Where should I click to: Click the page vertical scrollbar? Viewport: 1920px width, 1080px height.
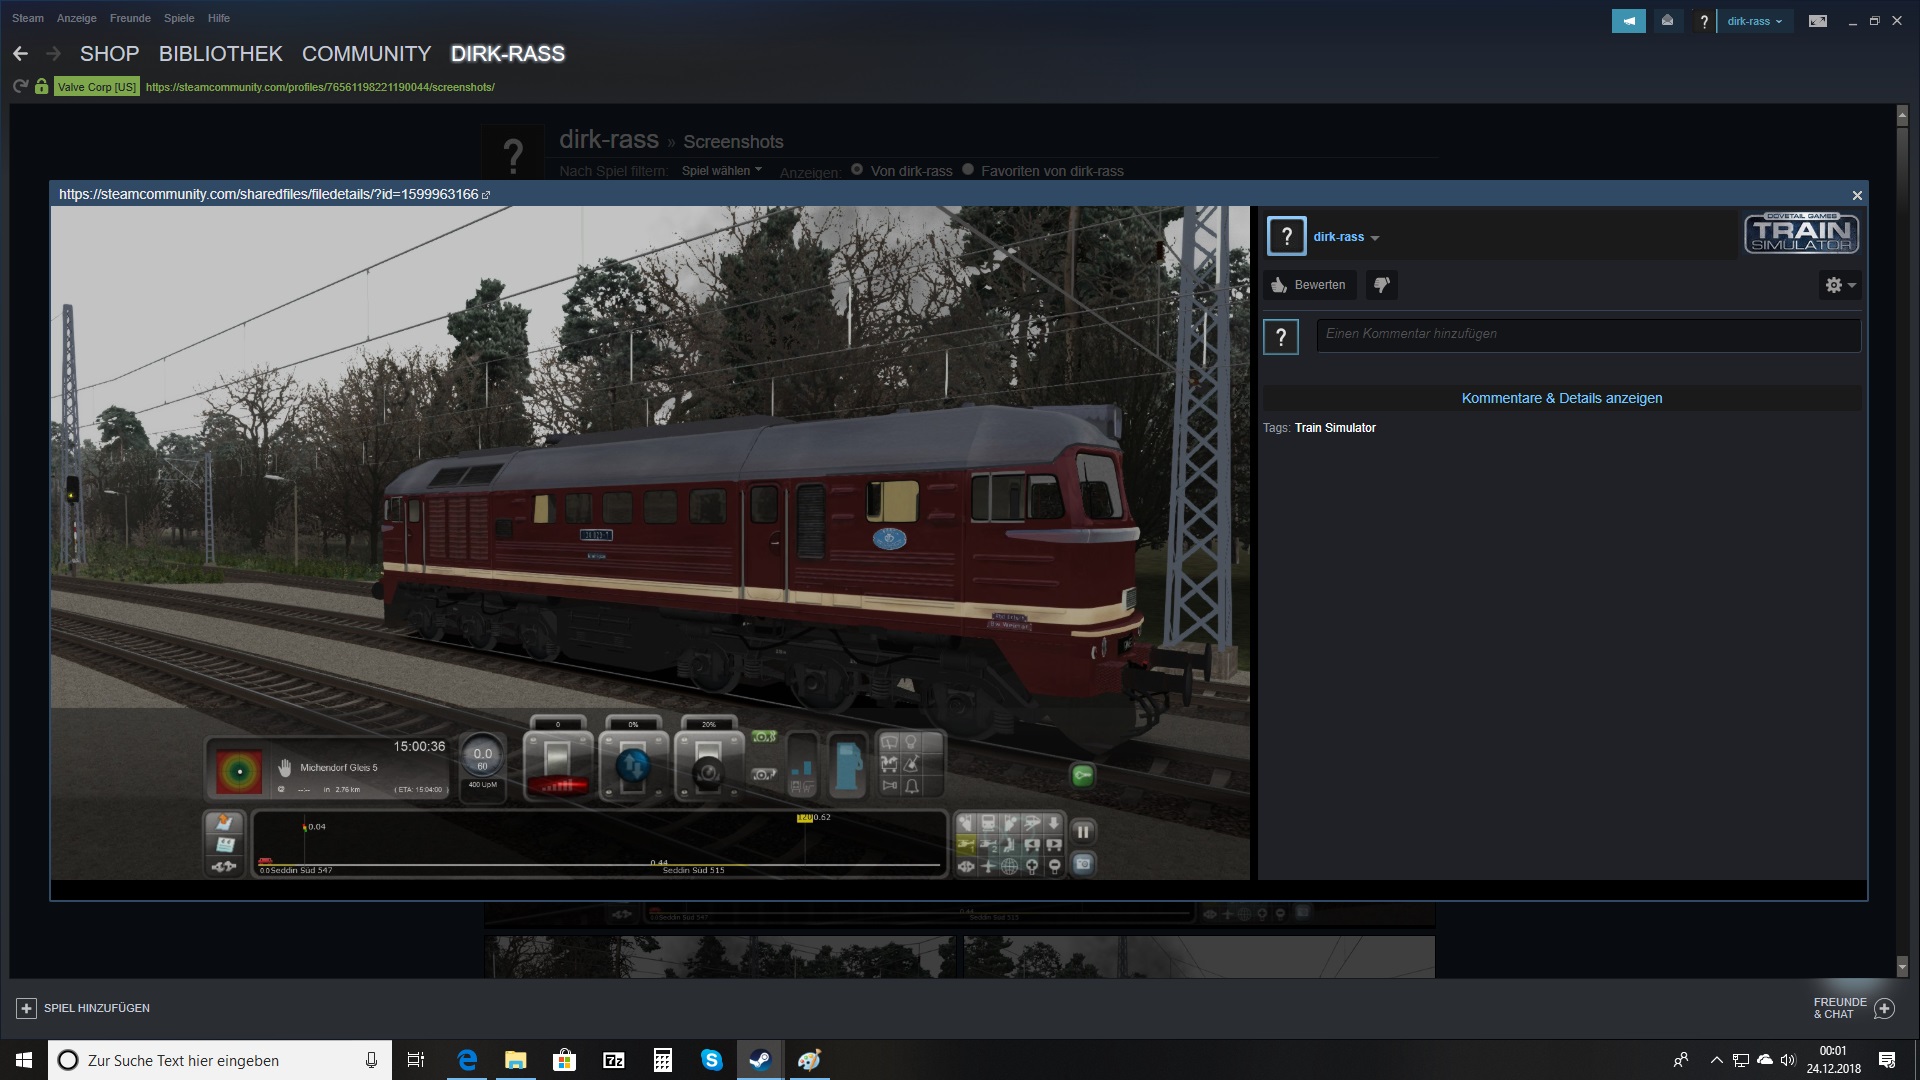[x=1902, y=540]
